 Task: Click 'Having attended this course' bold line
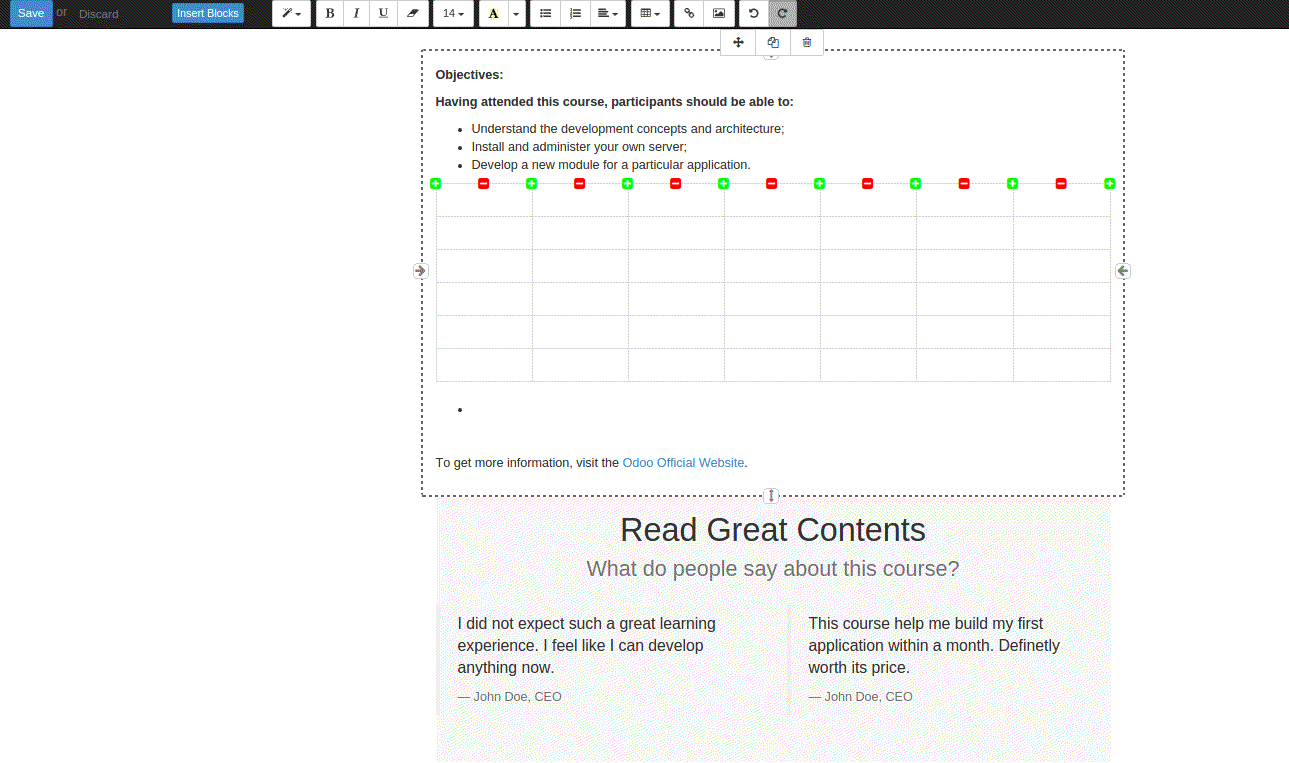(614, 102)
